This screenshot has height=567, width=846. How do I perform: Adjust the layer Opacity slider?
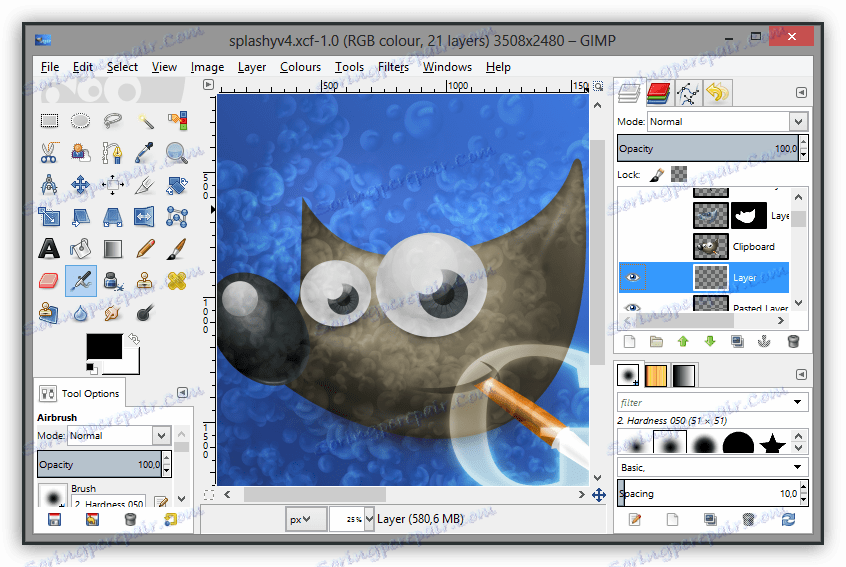(708, 148)
